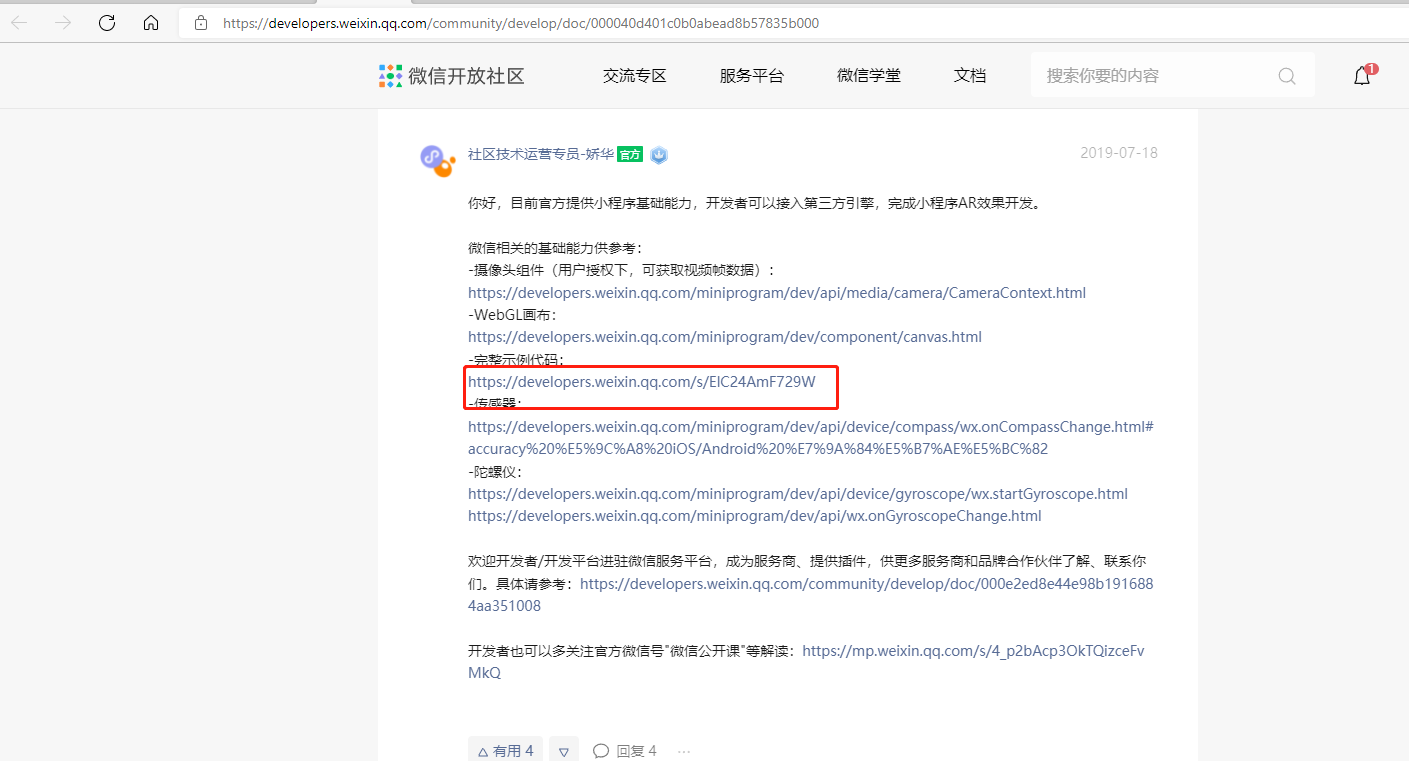
Task: Open the three-dot more options
Action: (684, 751)
